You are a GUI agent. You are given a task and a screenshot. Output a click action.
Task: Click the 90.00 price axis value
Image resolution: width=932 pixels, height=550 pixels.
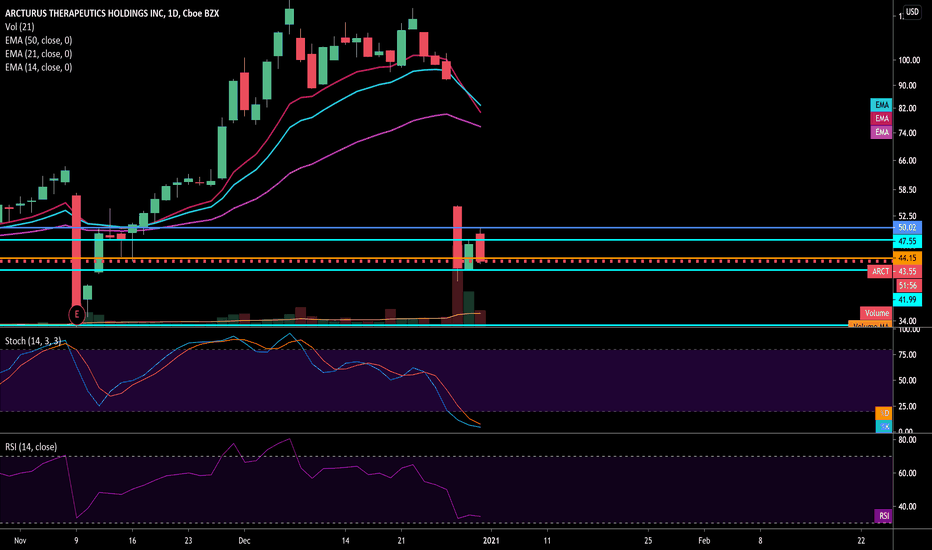907,85
